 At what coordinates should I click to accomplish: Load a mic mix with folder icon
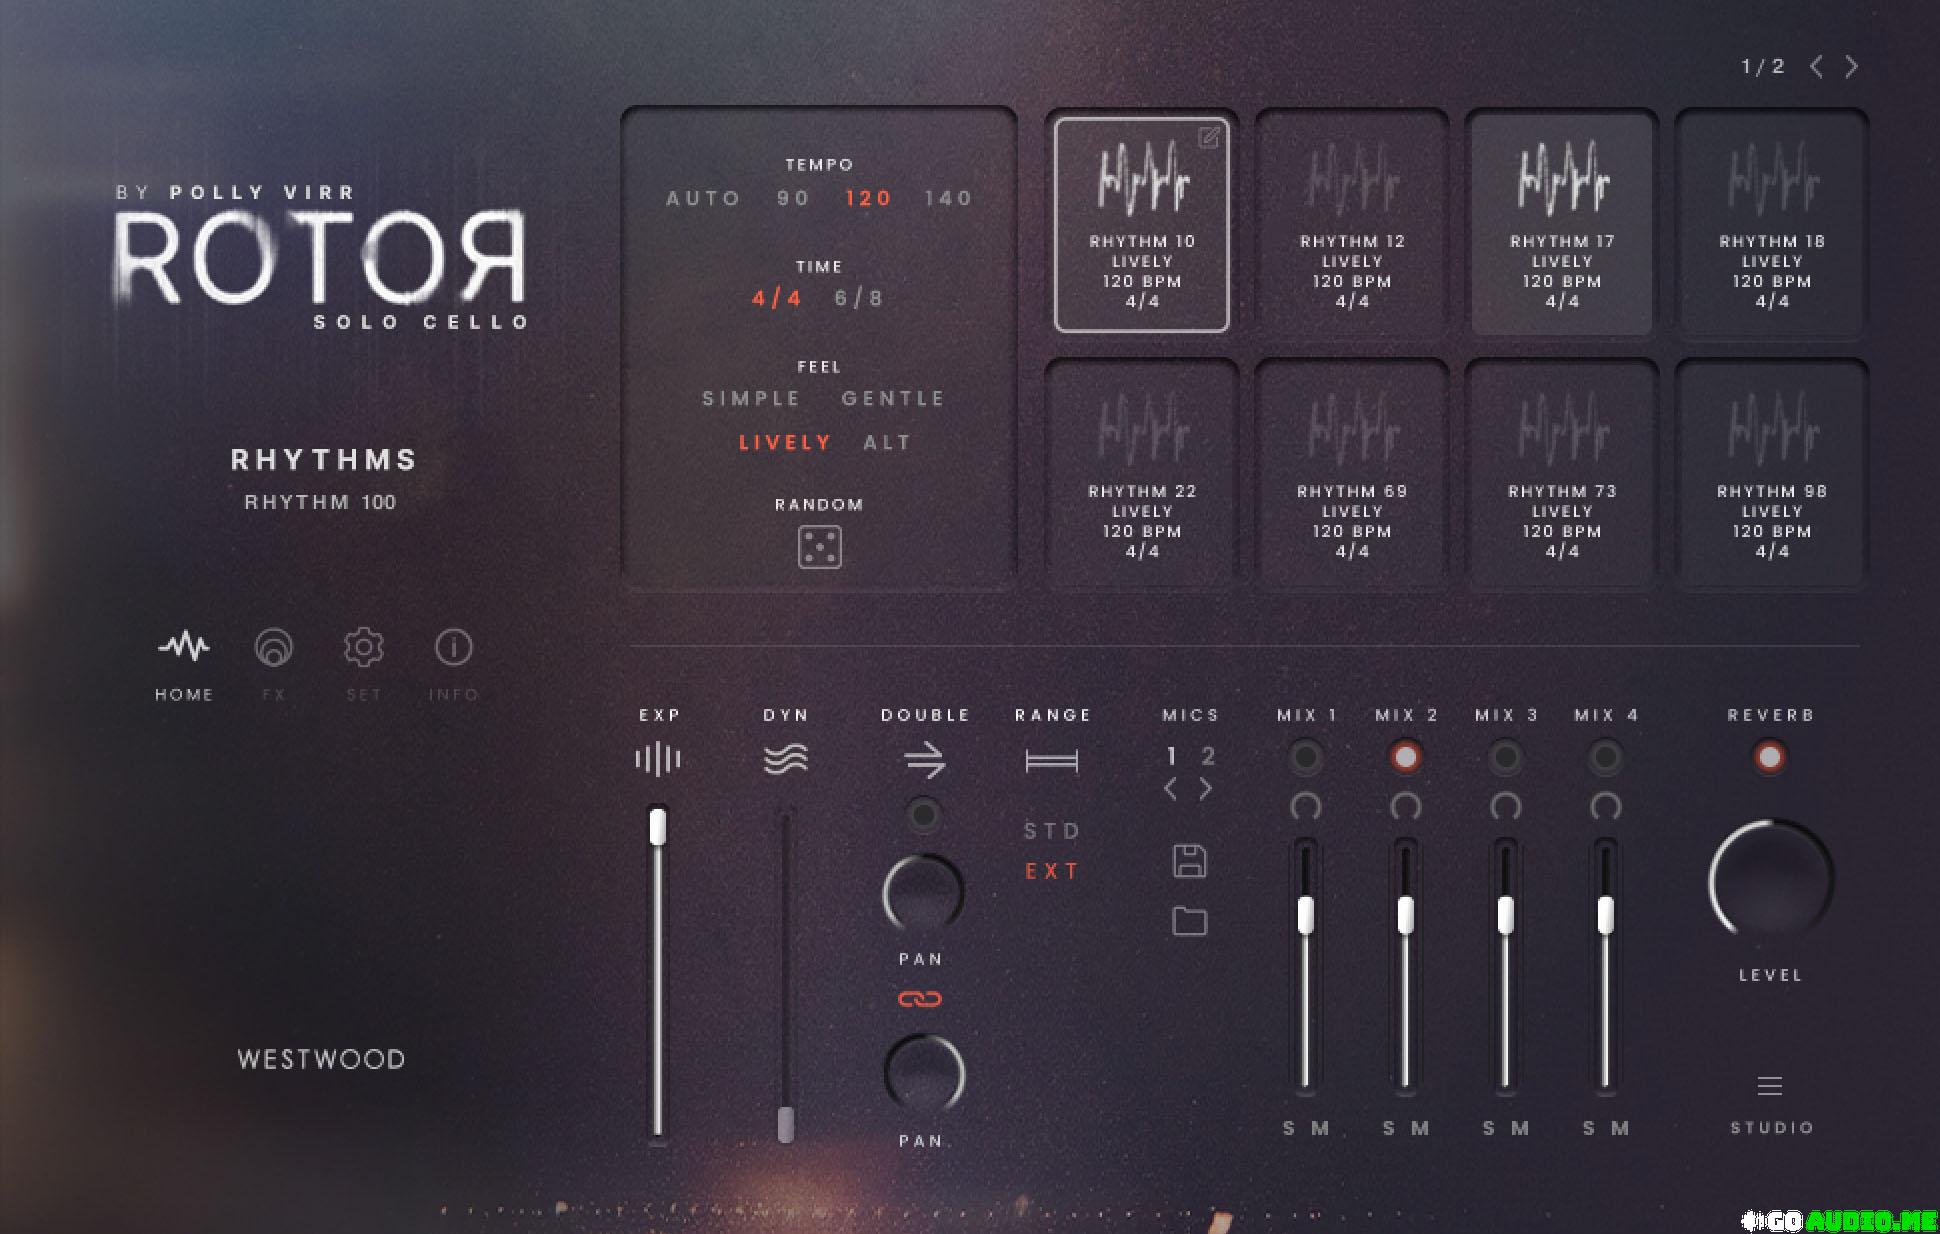click(x=1189, y=921)
